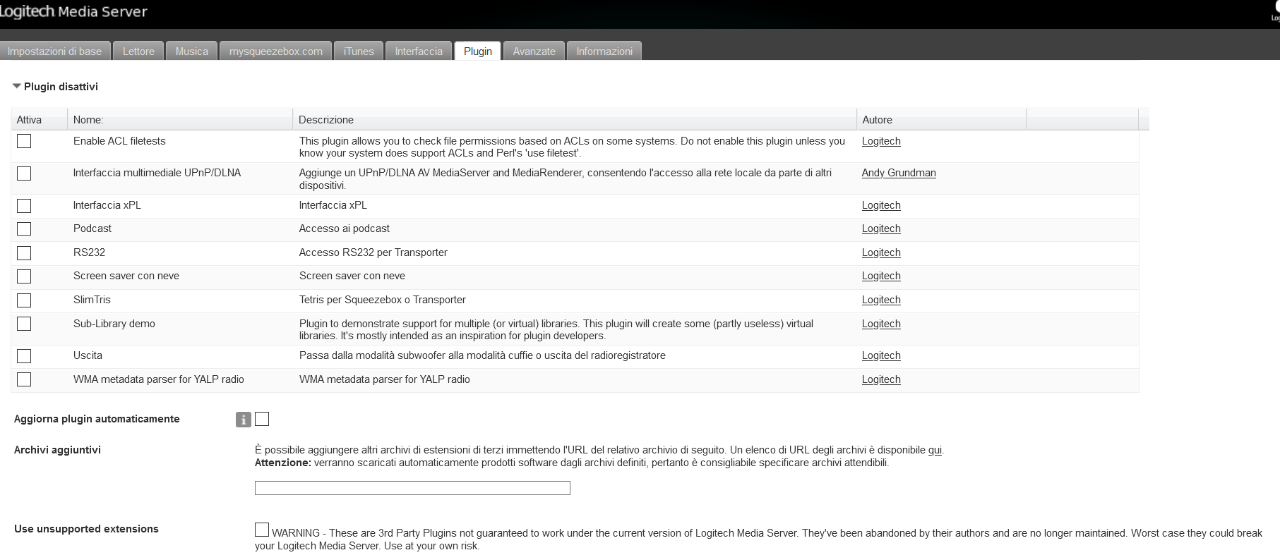Image resolution: width=1280 pixels, height=555 pixels.
Task: Select the Plugin tab
Action: click(x=477, y=51)
